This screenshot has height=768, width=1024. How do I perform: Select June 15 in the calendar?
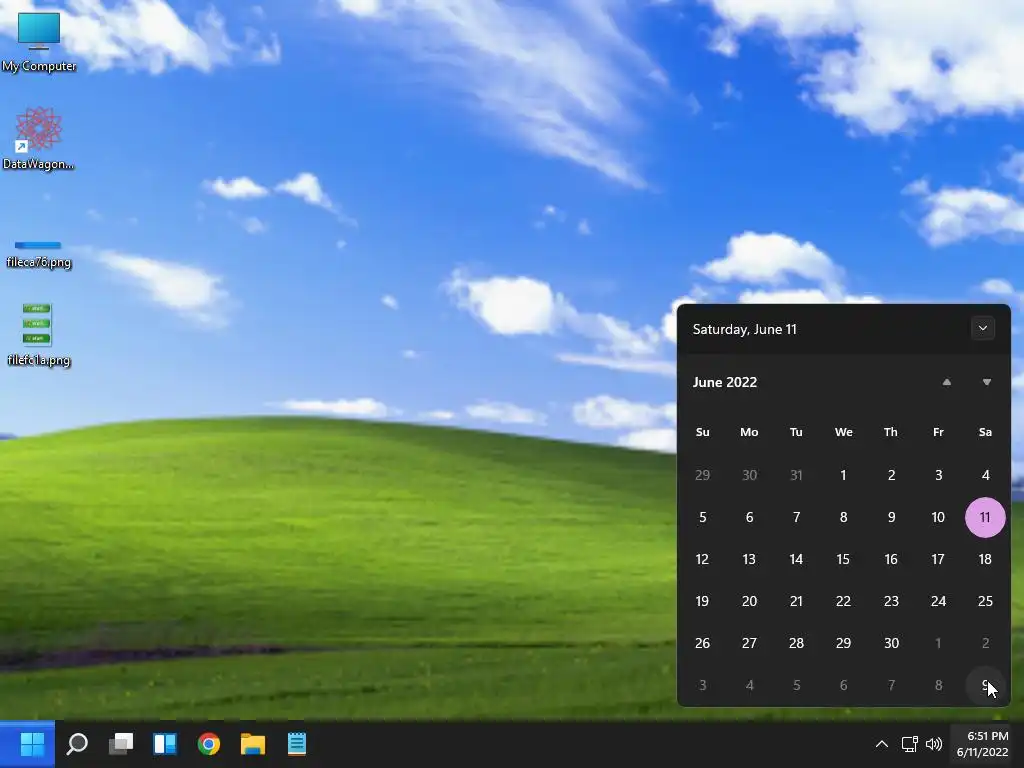click(843, 559)
